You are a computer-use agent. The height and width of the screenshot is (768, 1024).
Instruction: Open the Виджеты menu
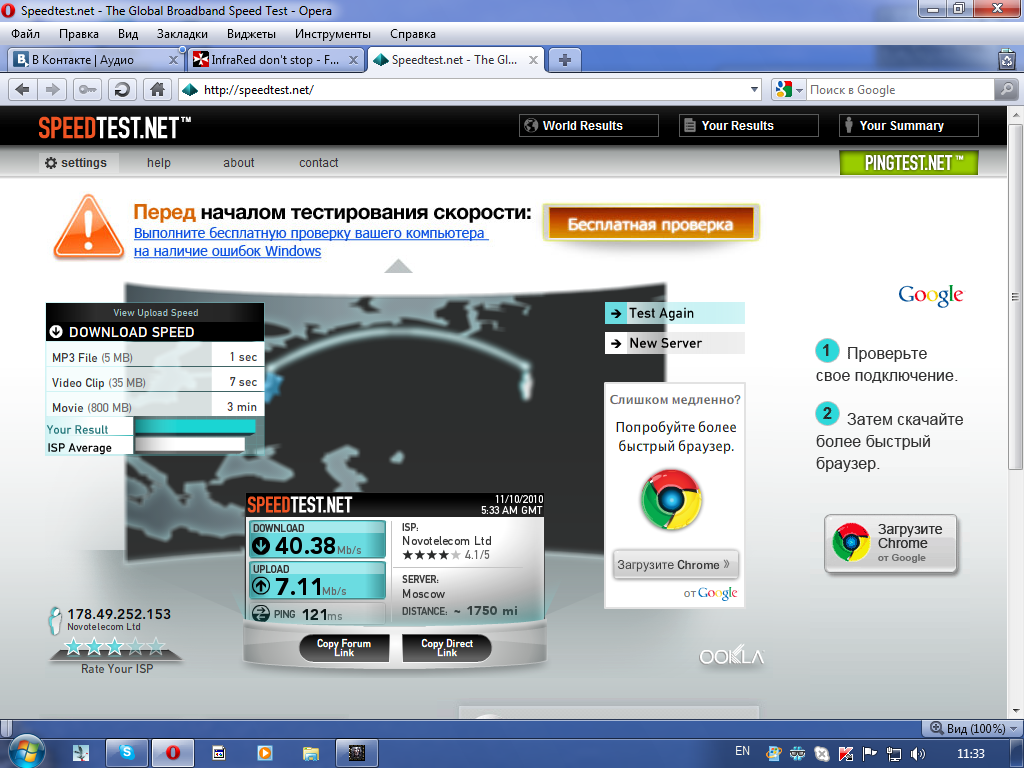coord(251,34)
